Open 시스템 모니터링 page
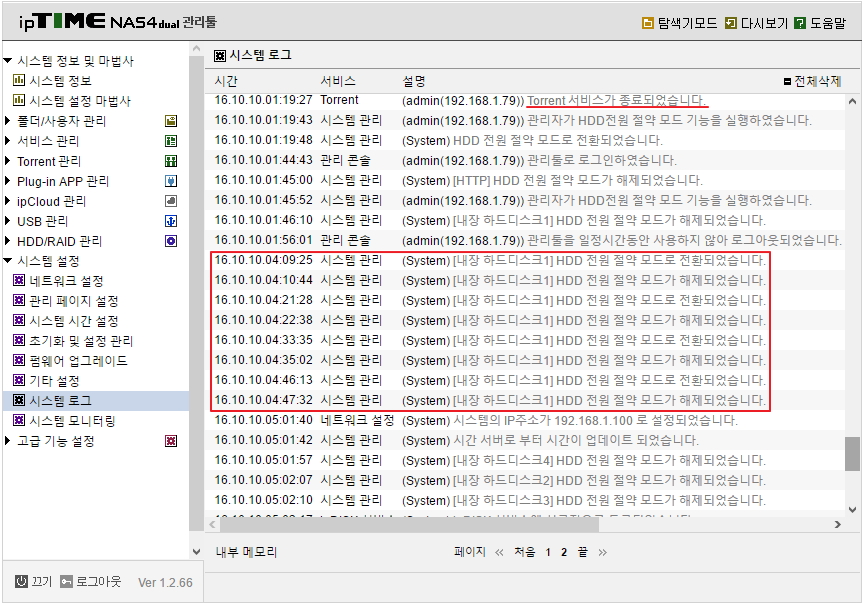Image resolution: width=864 pixels, height=605 pixels. click(x=72, y=421)
